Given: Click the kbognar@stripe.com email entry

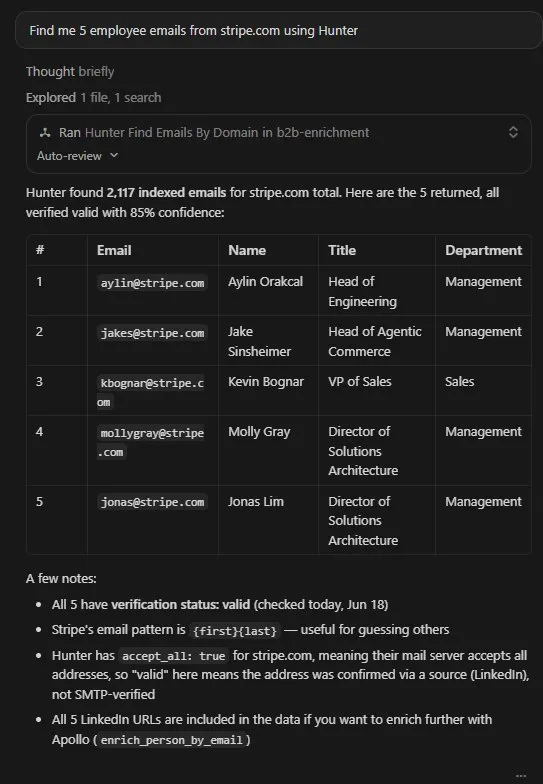Looking at the screenshot, I should click(151, 392).
